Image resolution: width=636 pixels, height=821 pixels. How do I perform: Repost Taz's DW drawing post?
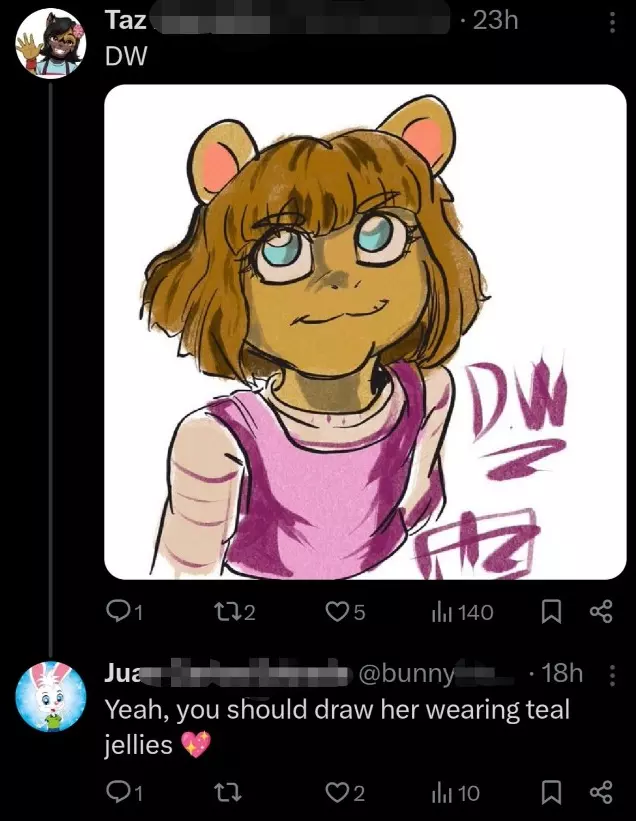coord(235,612)
